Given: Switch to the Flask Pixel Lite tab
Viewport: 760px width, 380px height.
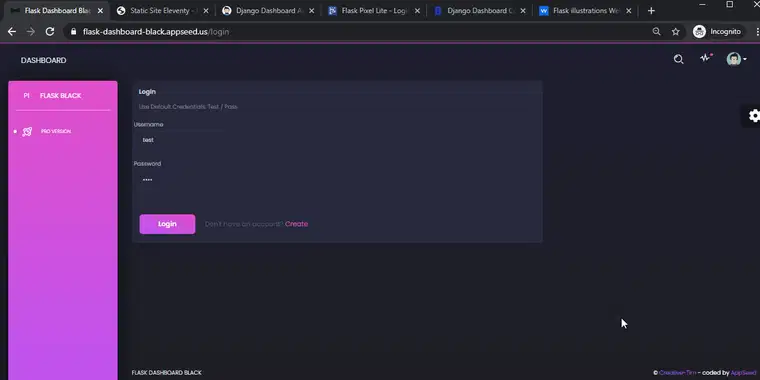Looking at the screenshot, I should tap(374, 11).
